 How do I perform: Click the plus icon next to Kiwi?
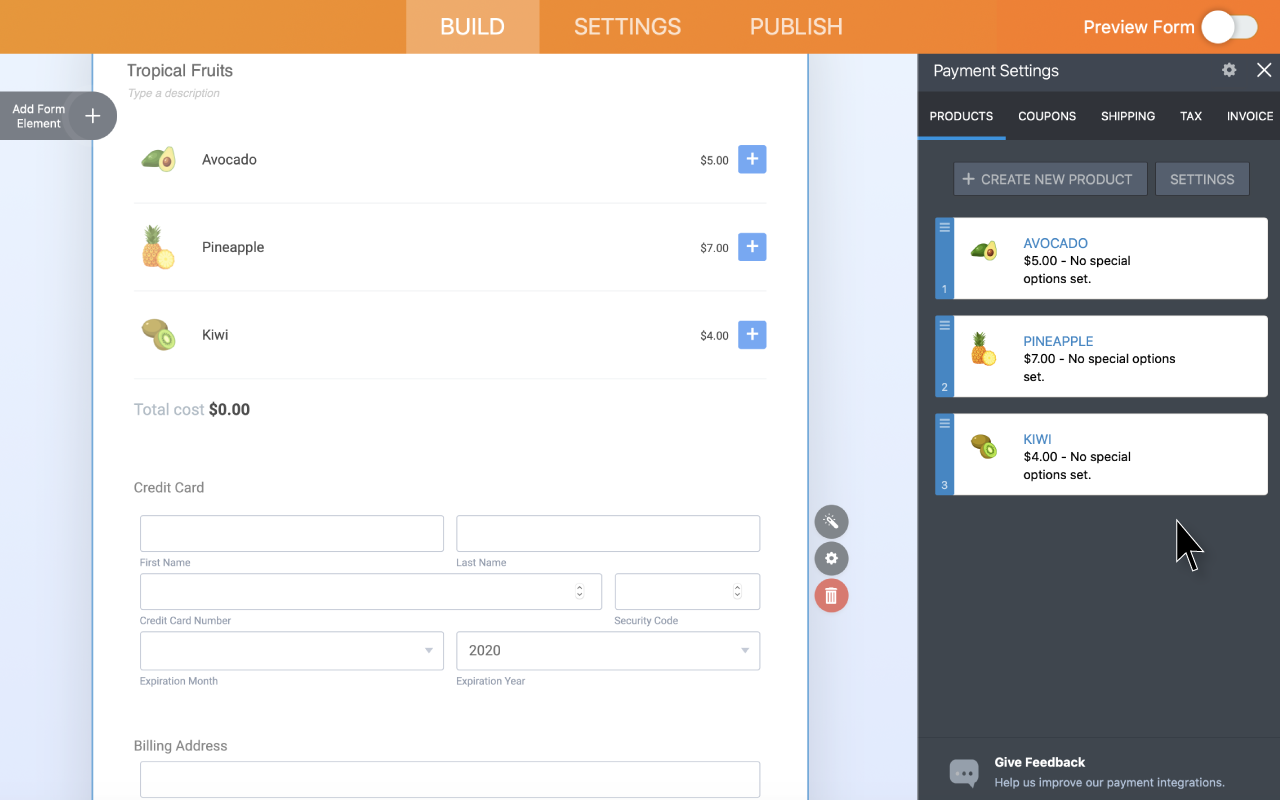(x=752, y=335)
